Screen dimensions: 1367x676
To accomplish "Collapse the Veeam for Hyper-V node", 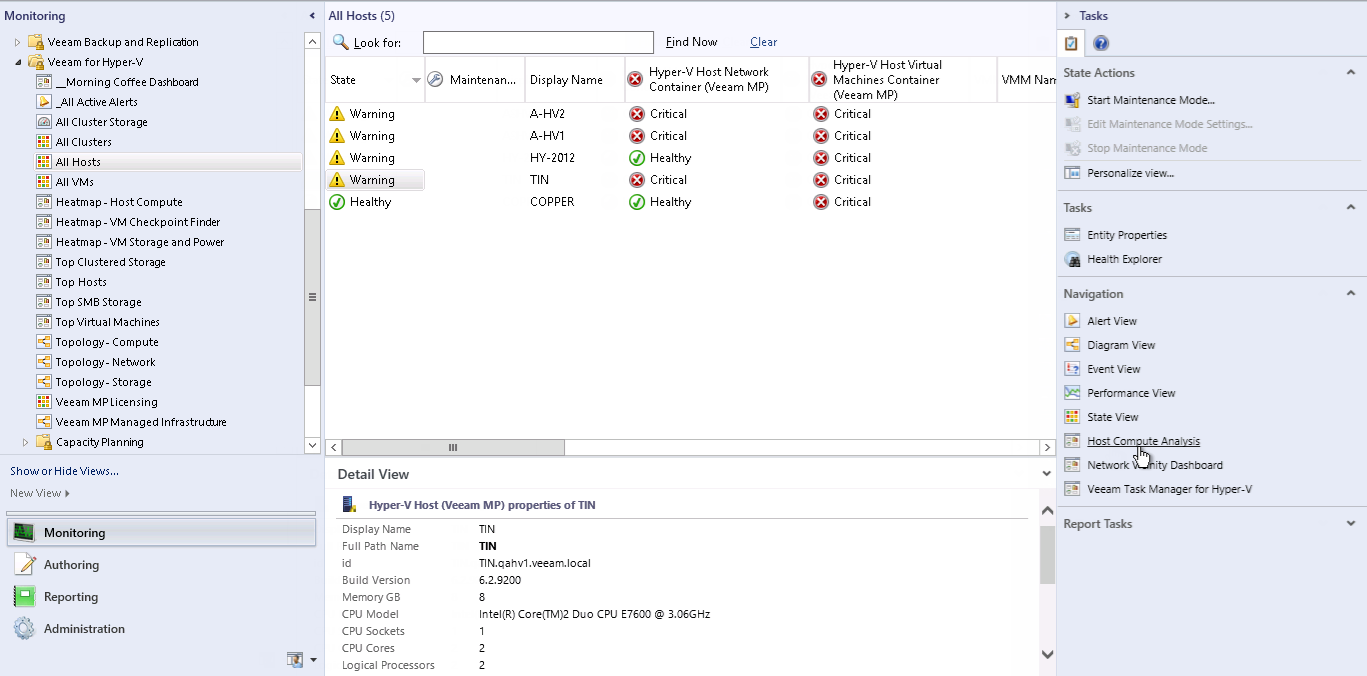I will 17,62.
